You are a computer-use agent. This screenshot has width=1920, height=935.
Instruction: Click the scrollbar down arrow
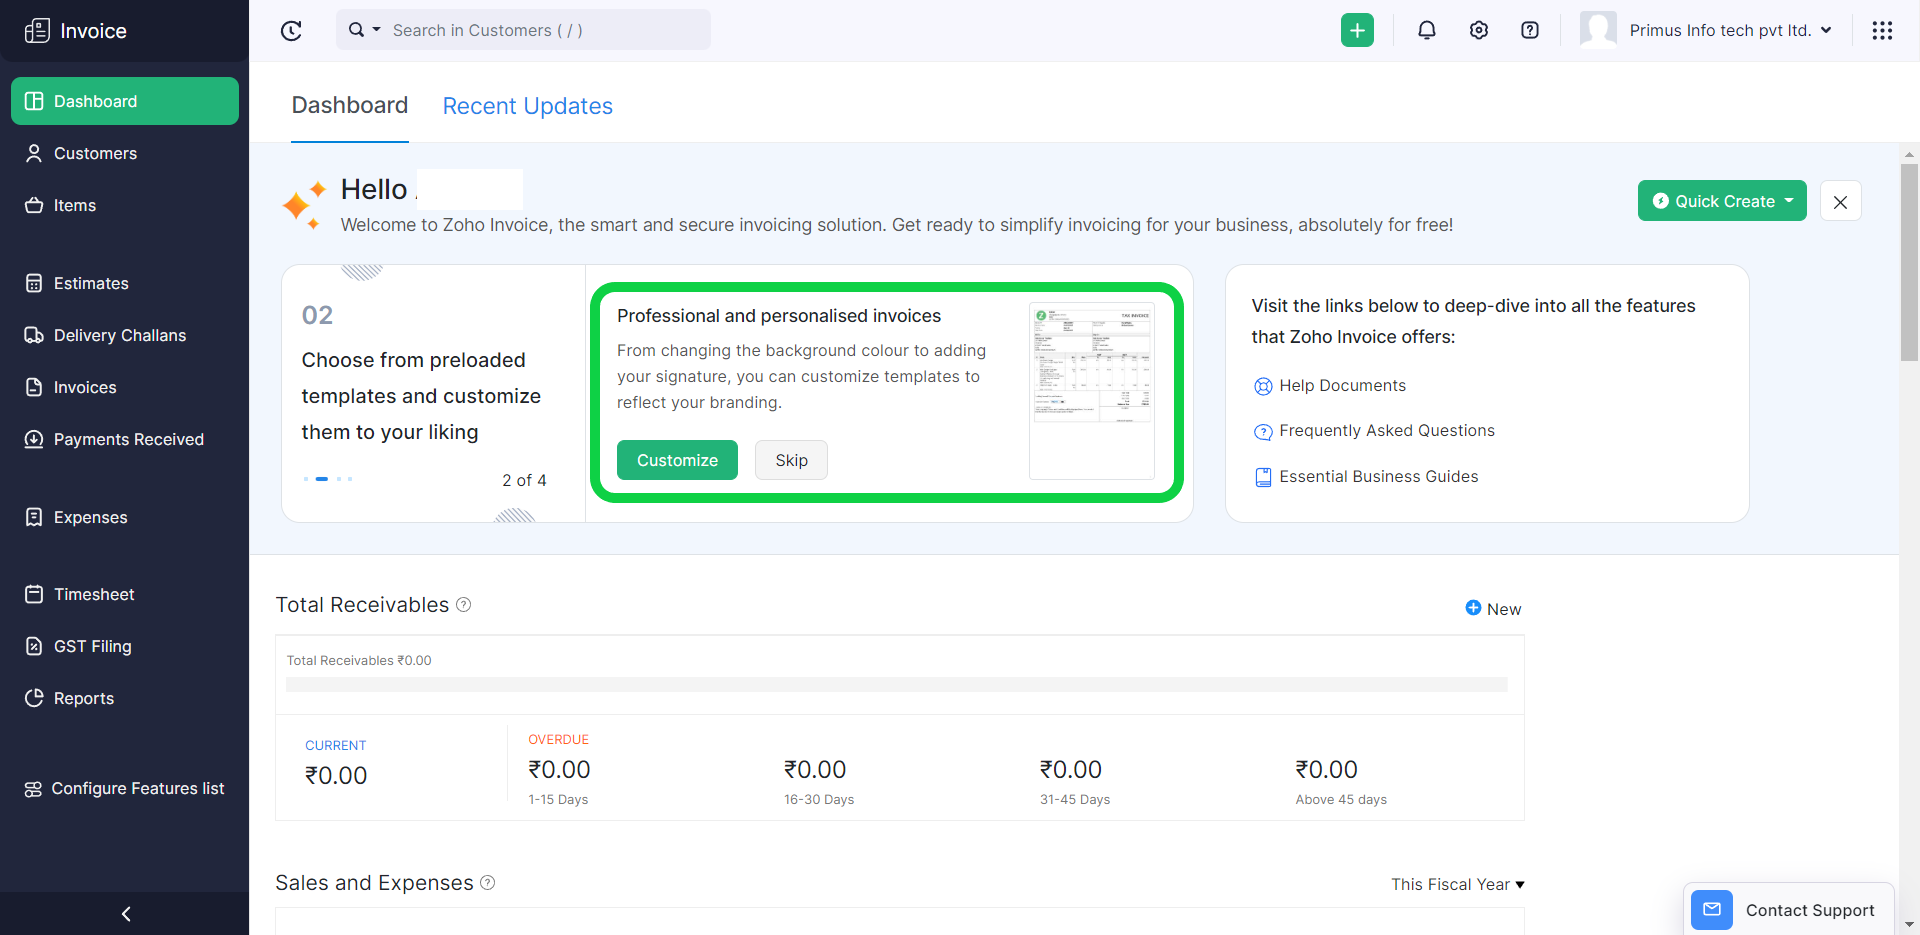coord(1909,925)
